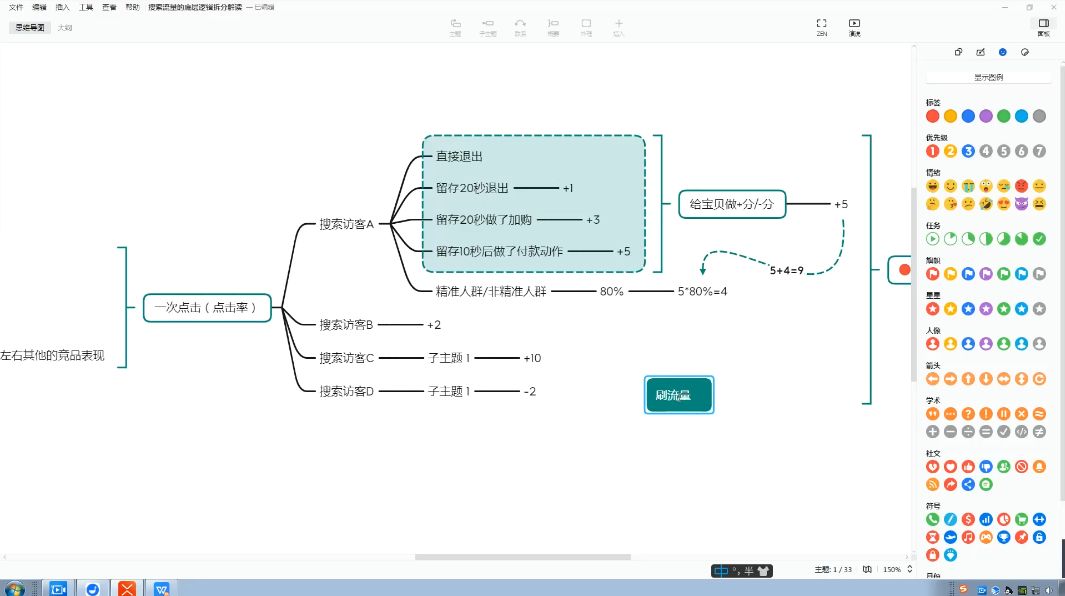This screenshot has width=1065, height=596.
Task: Enter ZEN mode from the toolbar
Action: pyautogui.click(x=821, y=27)
